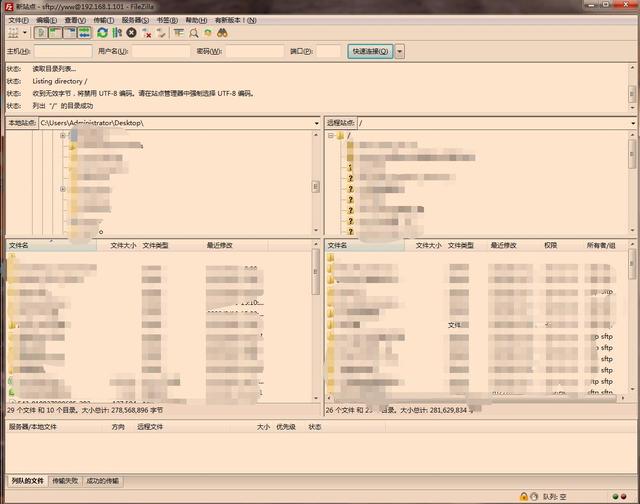This screenshot has height=504, width=640.
Task: Open the 本地站点 path dropdown
Action: [316, 123]
